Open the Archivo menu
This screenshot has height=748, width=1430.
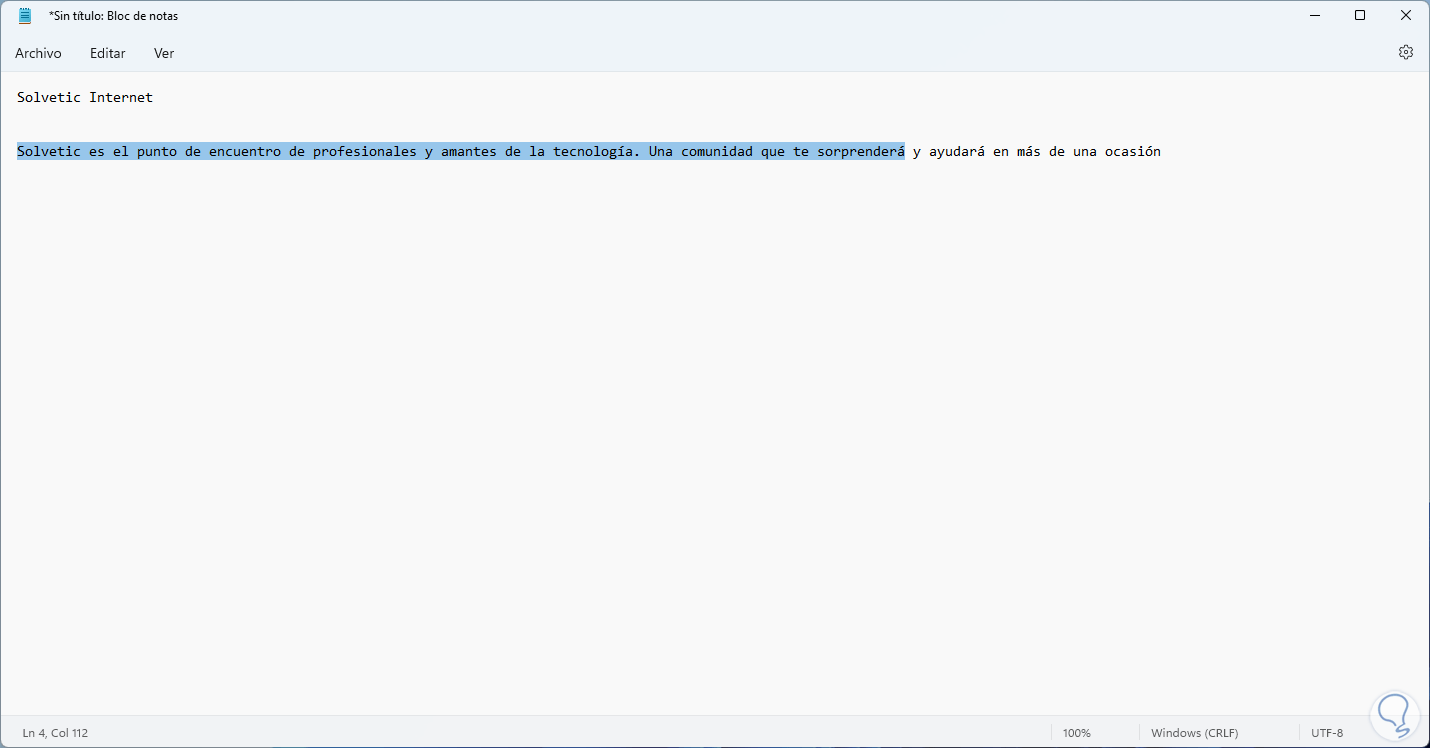coord(38,53)
